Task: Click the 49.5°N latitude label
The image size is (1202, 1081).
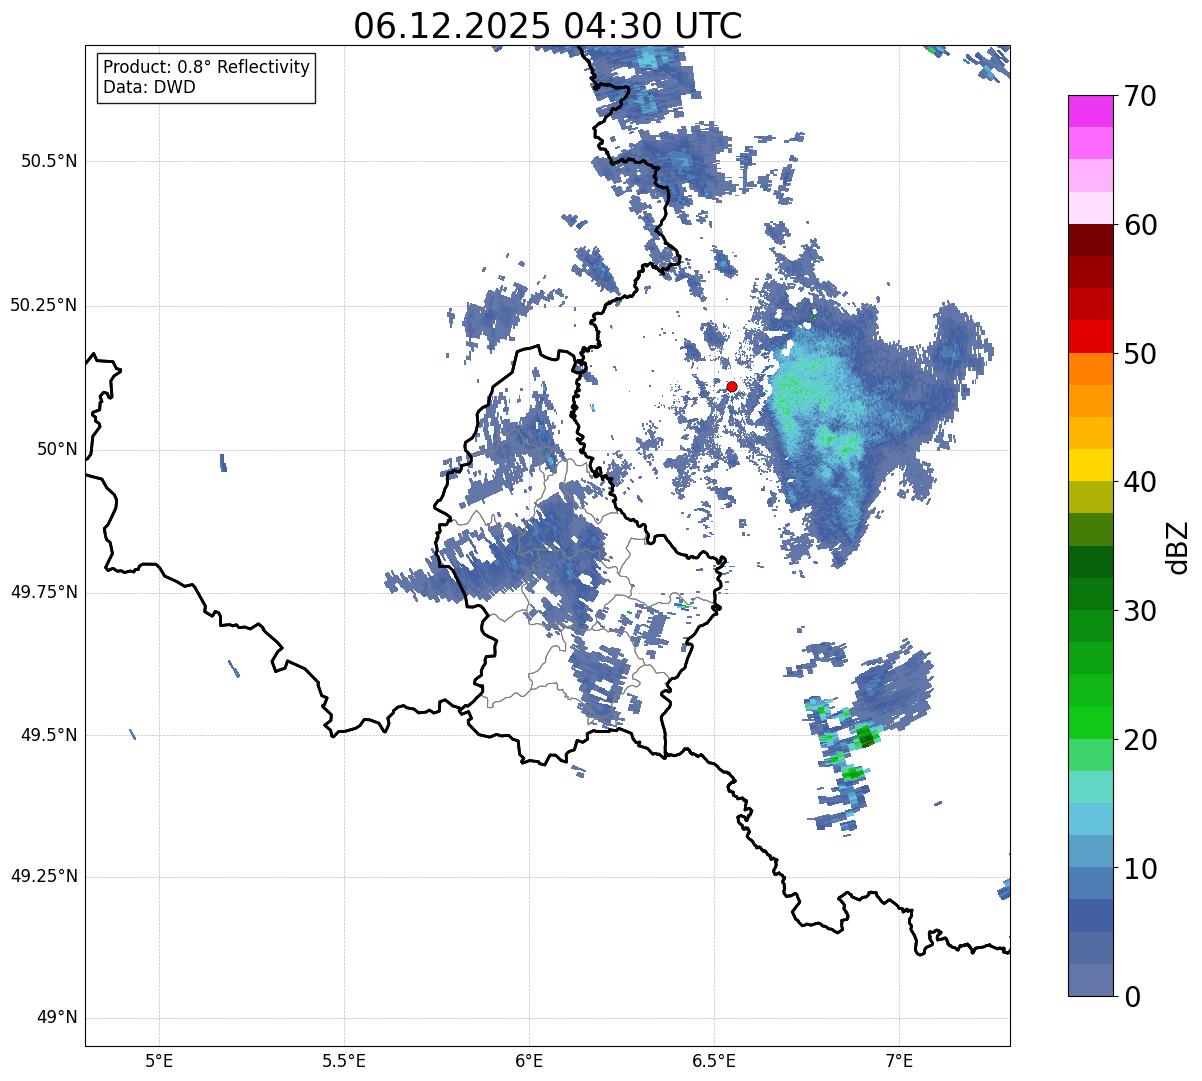Action: [49, 735]
